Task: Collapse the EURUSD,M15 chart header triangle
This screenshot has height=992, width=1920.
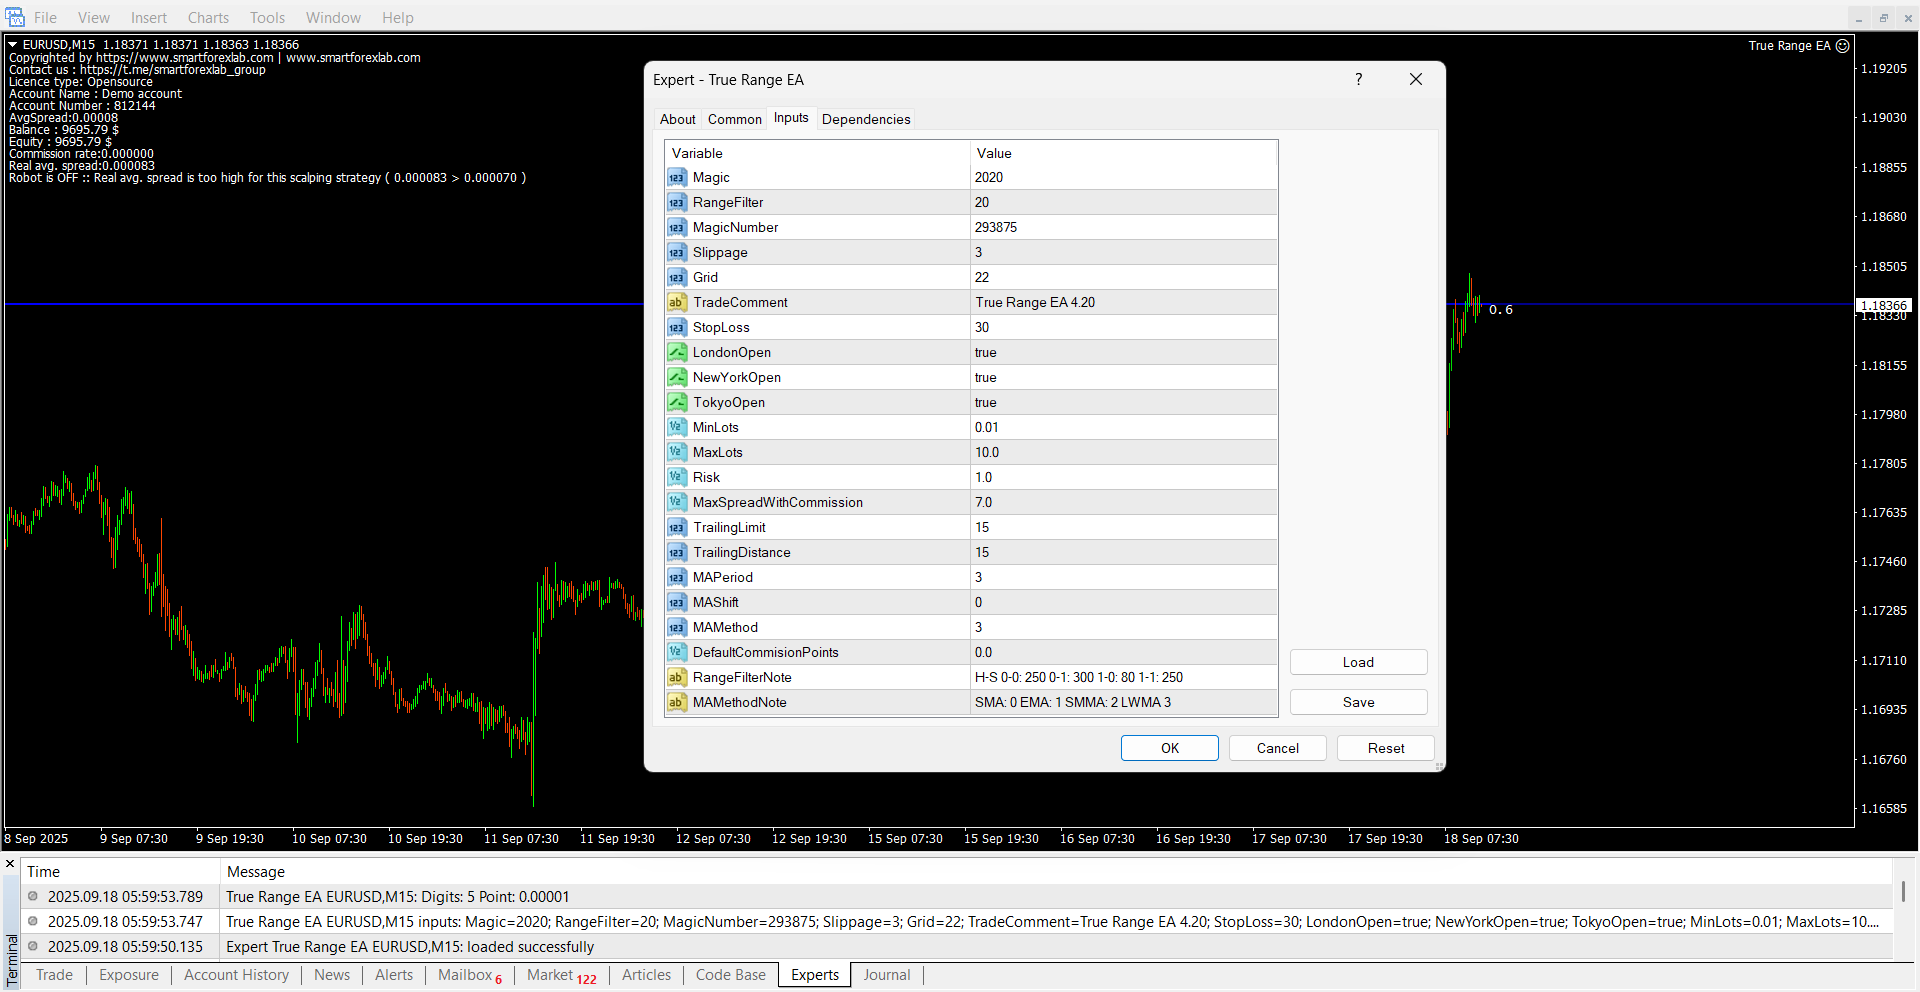Action: pyautogui.click(x=13, y=45)
